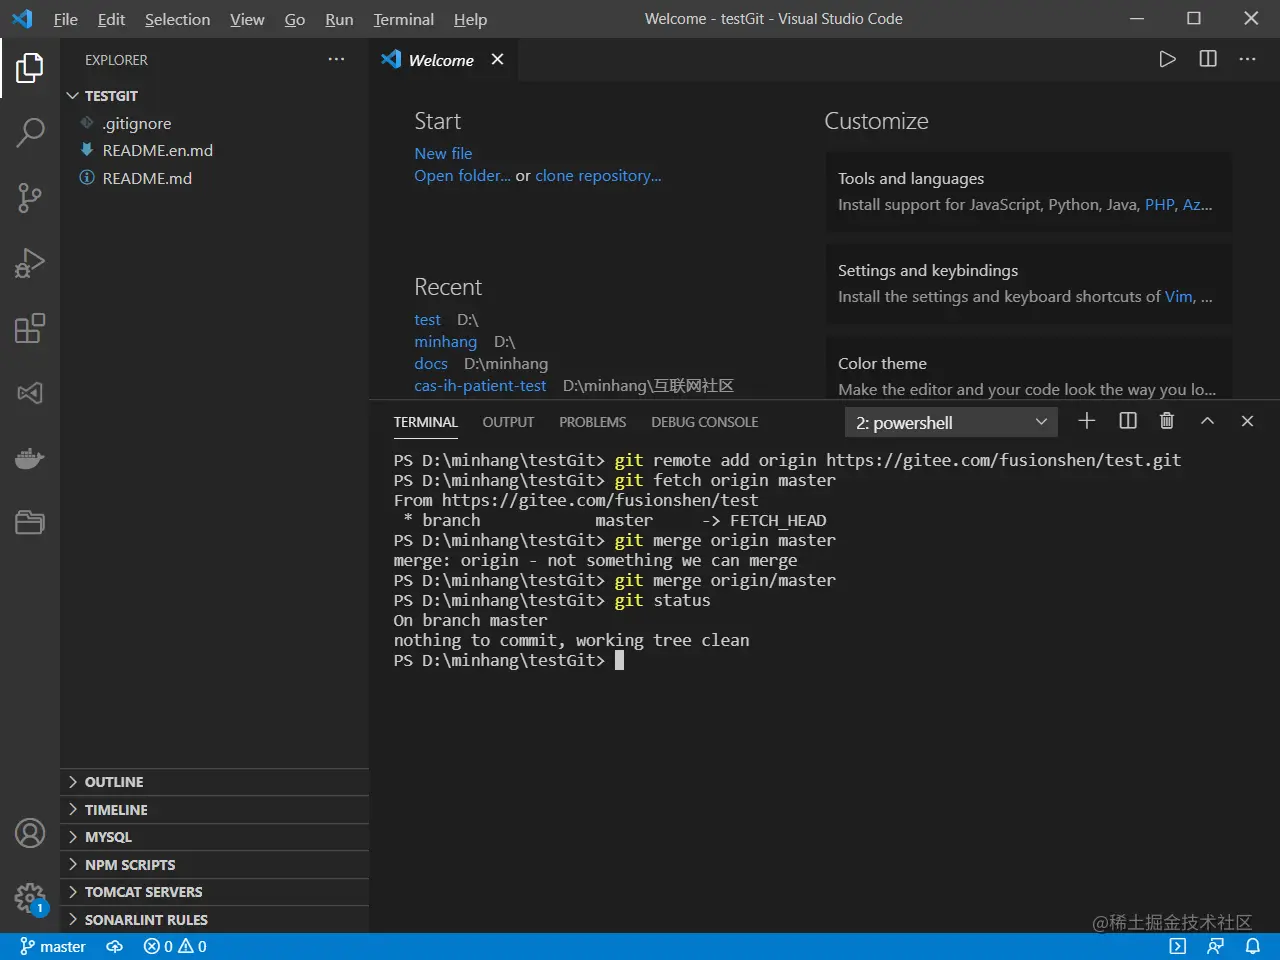Click the Color theme card
This screenshot has height=960, width=1280.
(x=1028, y=369)
